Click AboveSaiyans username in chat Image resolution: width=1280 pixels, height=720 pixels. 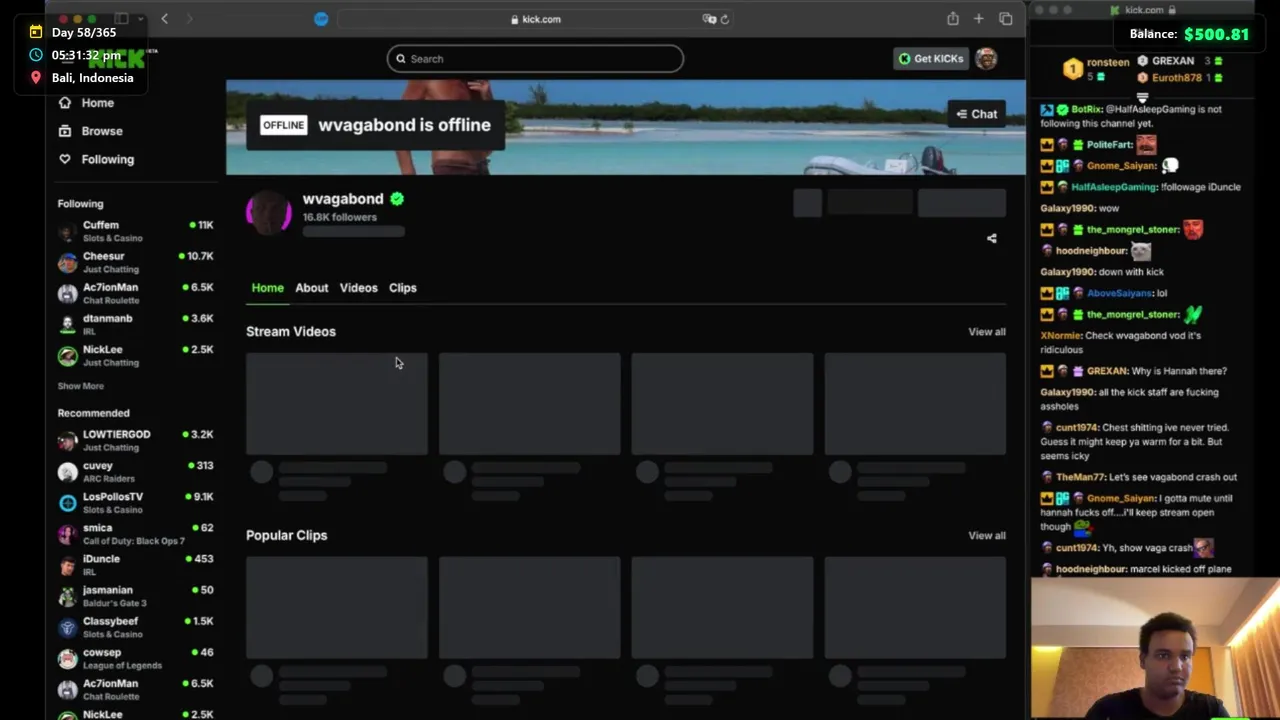1119,293
